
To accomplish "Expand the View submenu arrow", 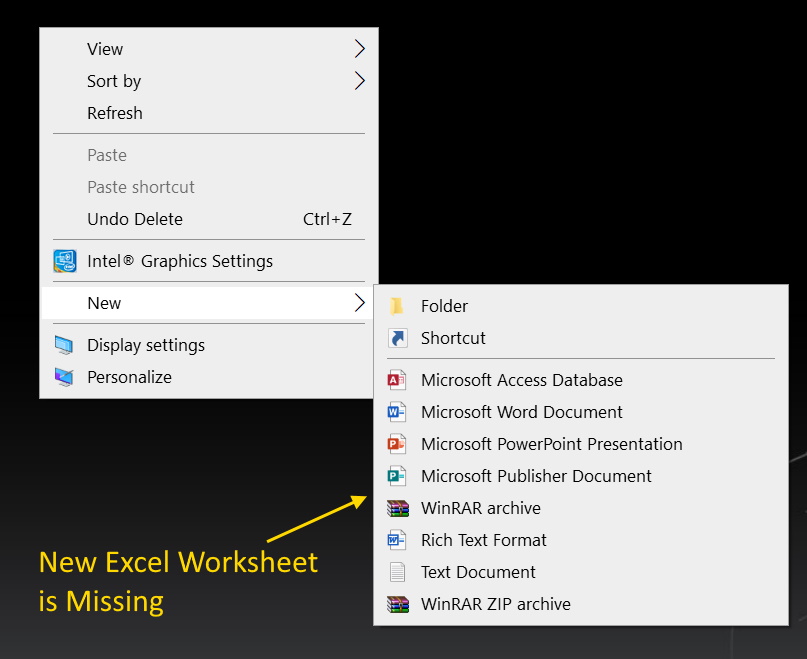I will pyautogui.click(x=360, y=49).
